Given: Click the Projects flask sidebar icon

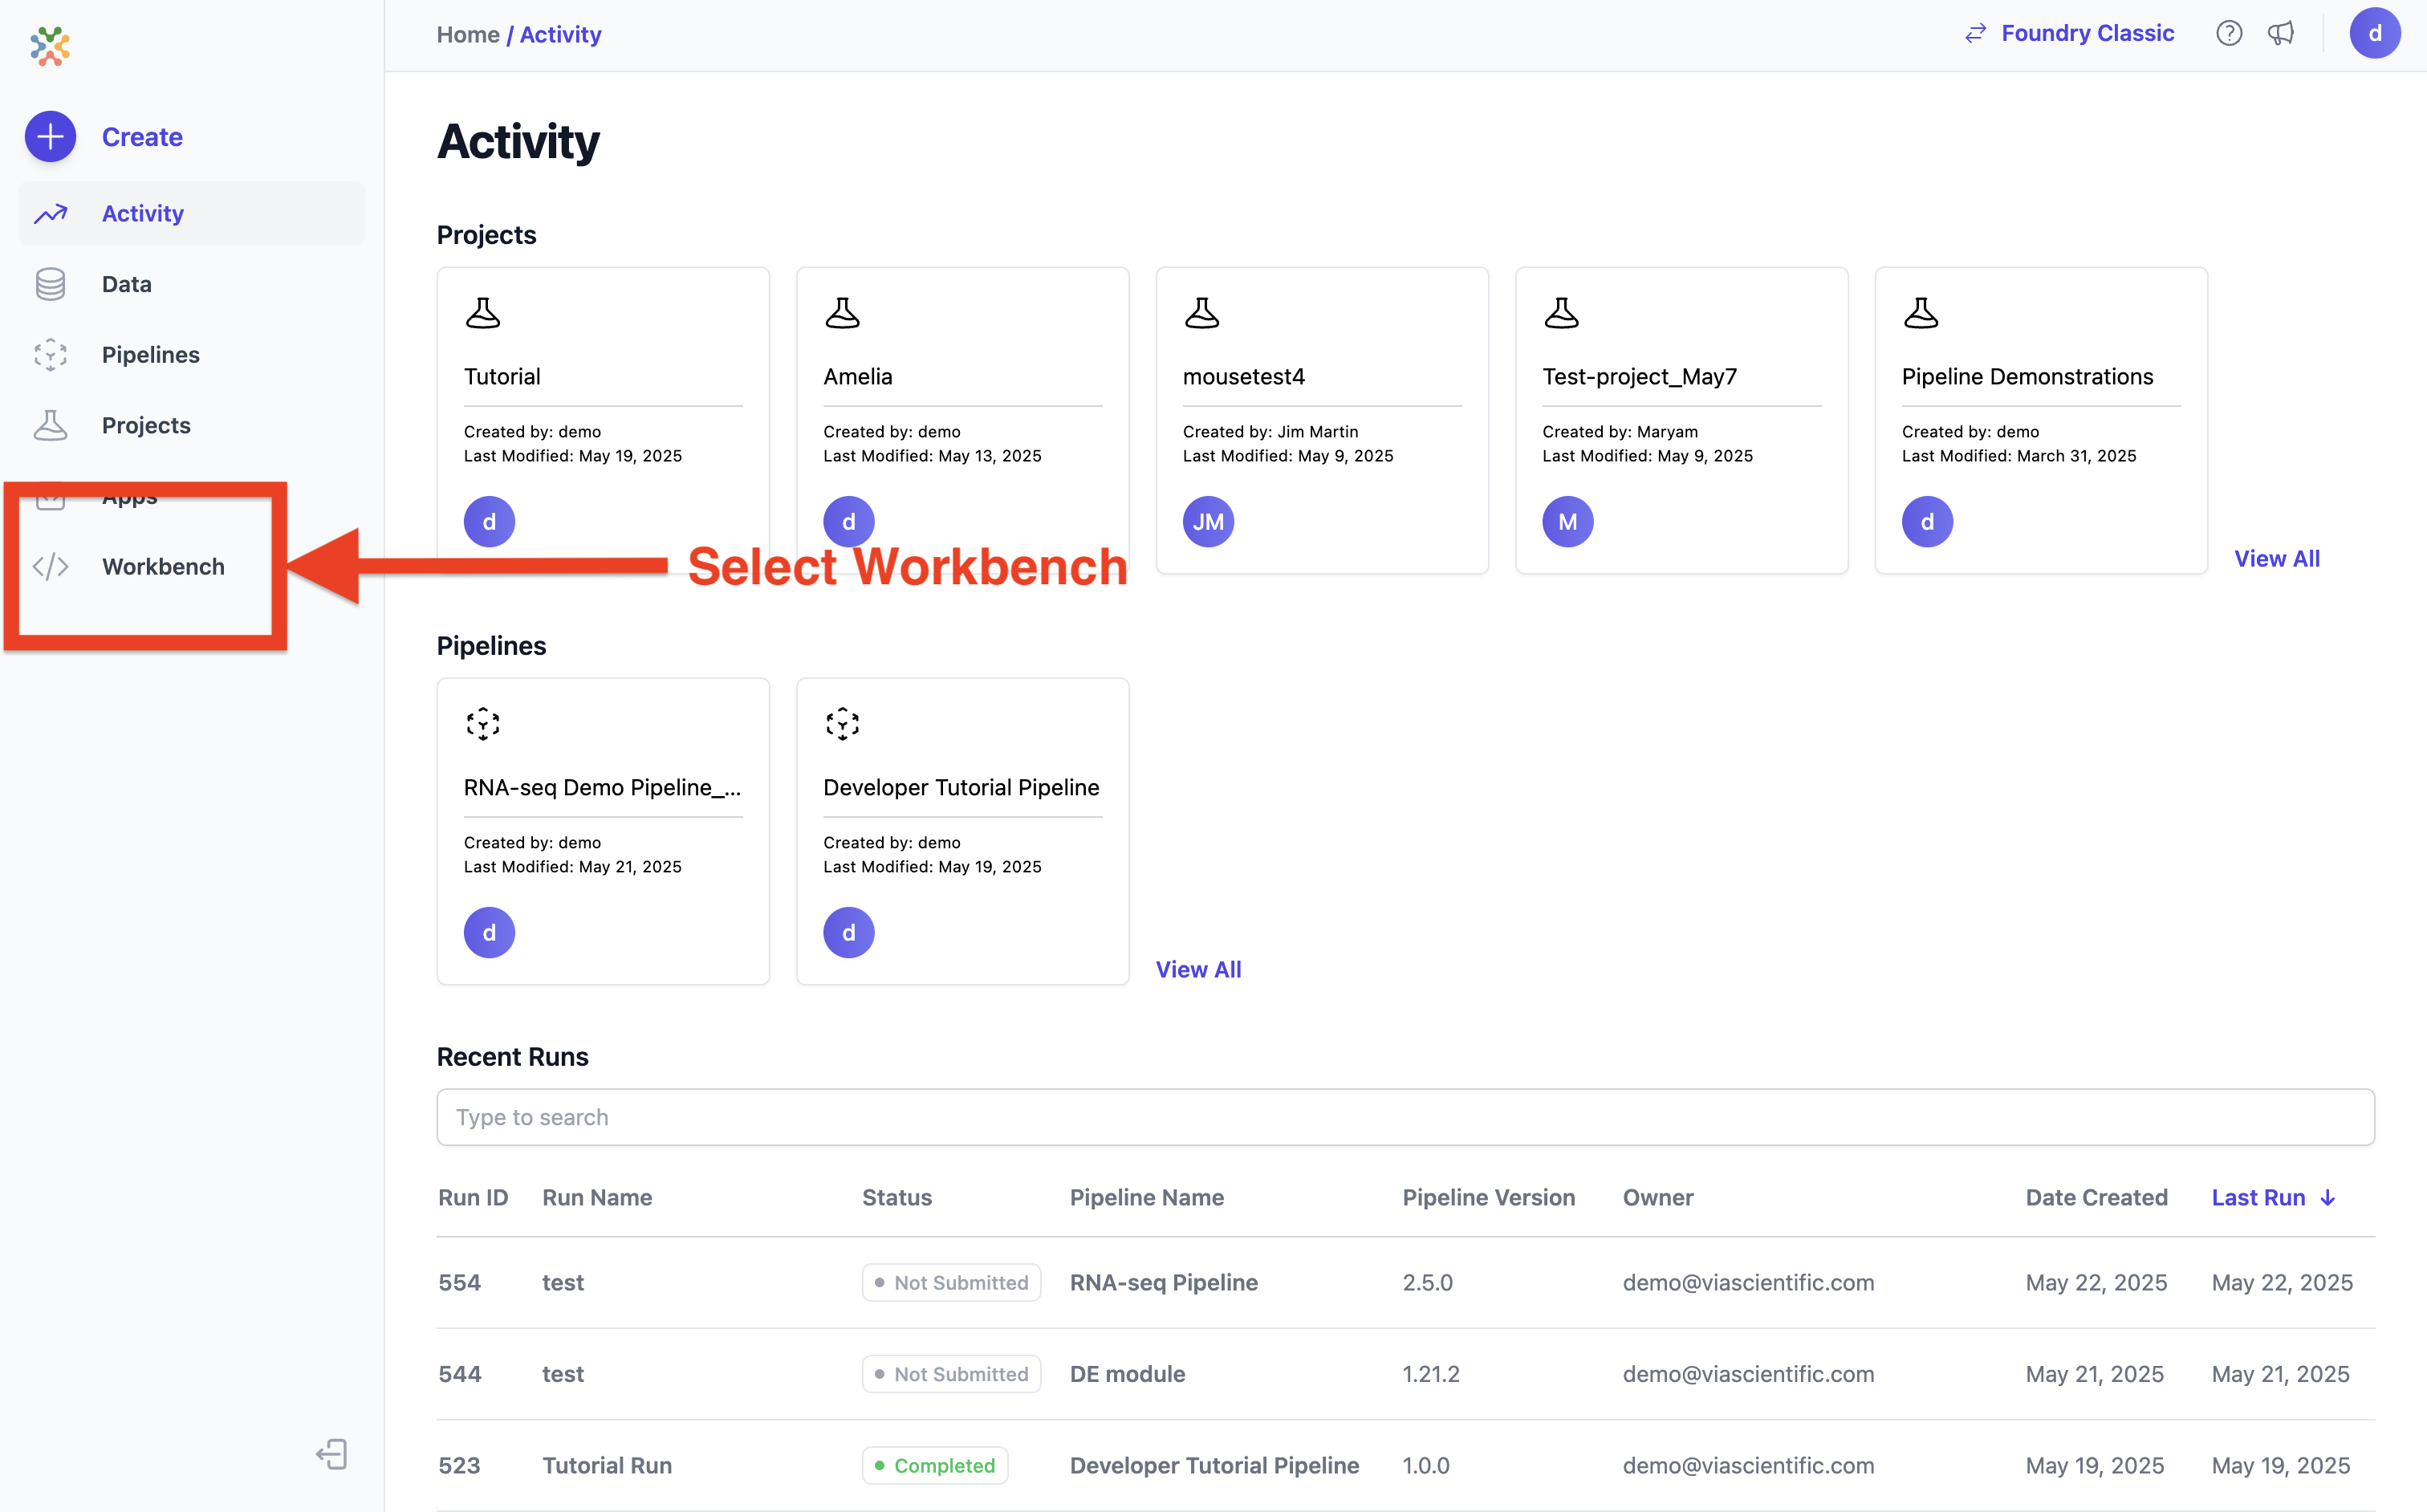Looking at the screenshot, I should 50,425.
